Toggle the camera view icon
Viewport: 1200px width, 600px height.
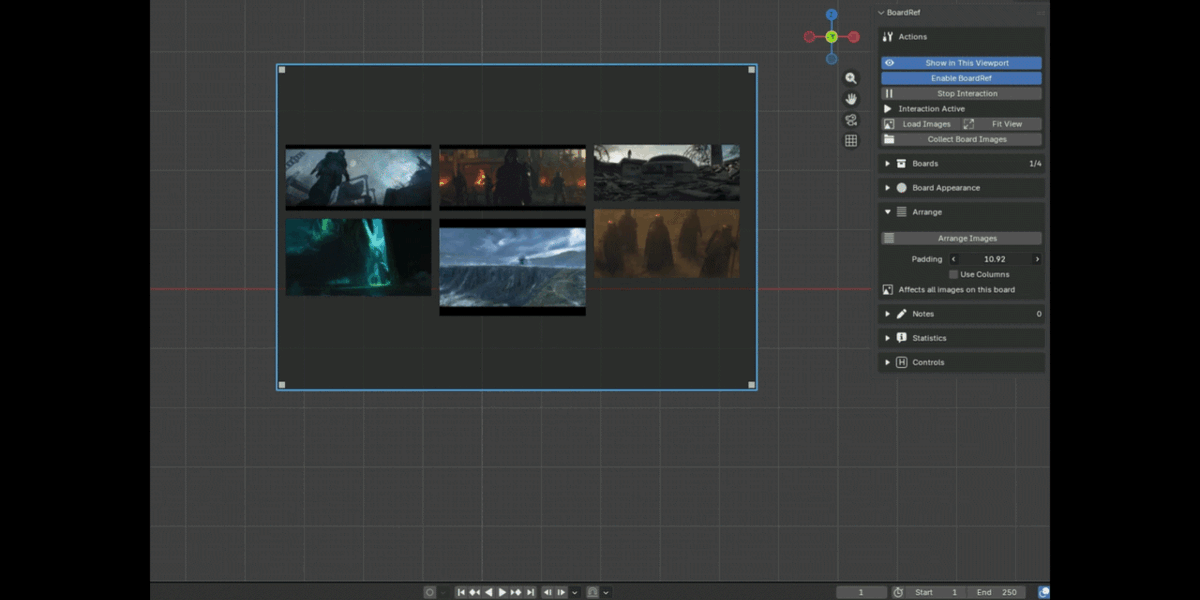(851, 120)
